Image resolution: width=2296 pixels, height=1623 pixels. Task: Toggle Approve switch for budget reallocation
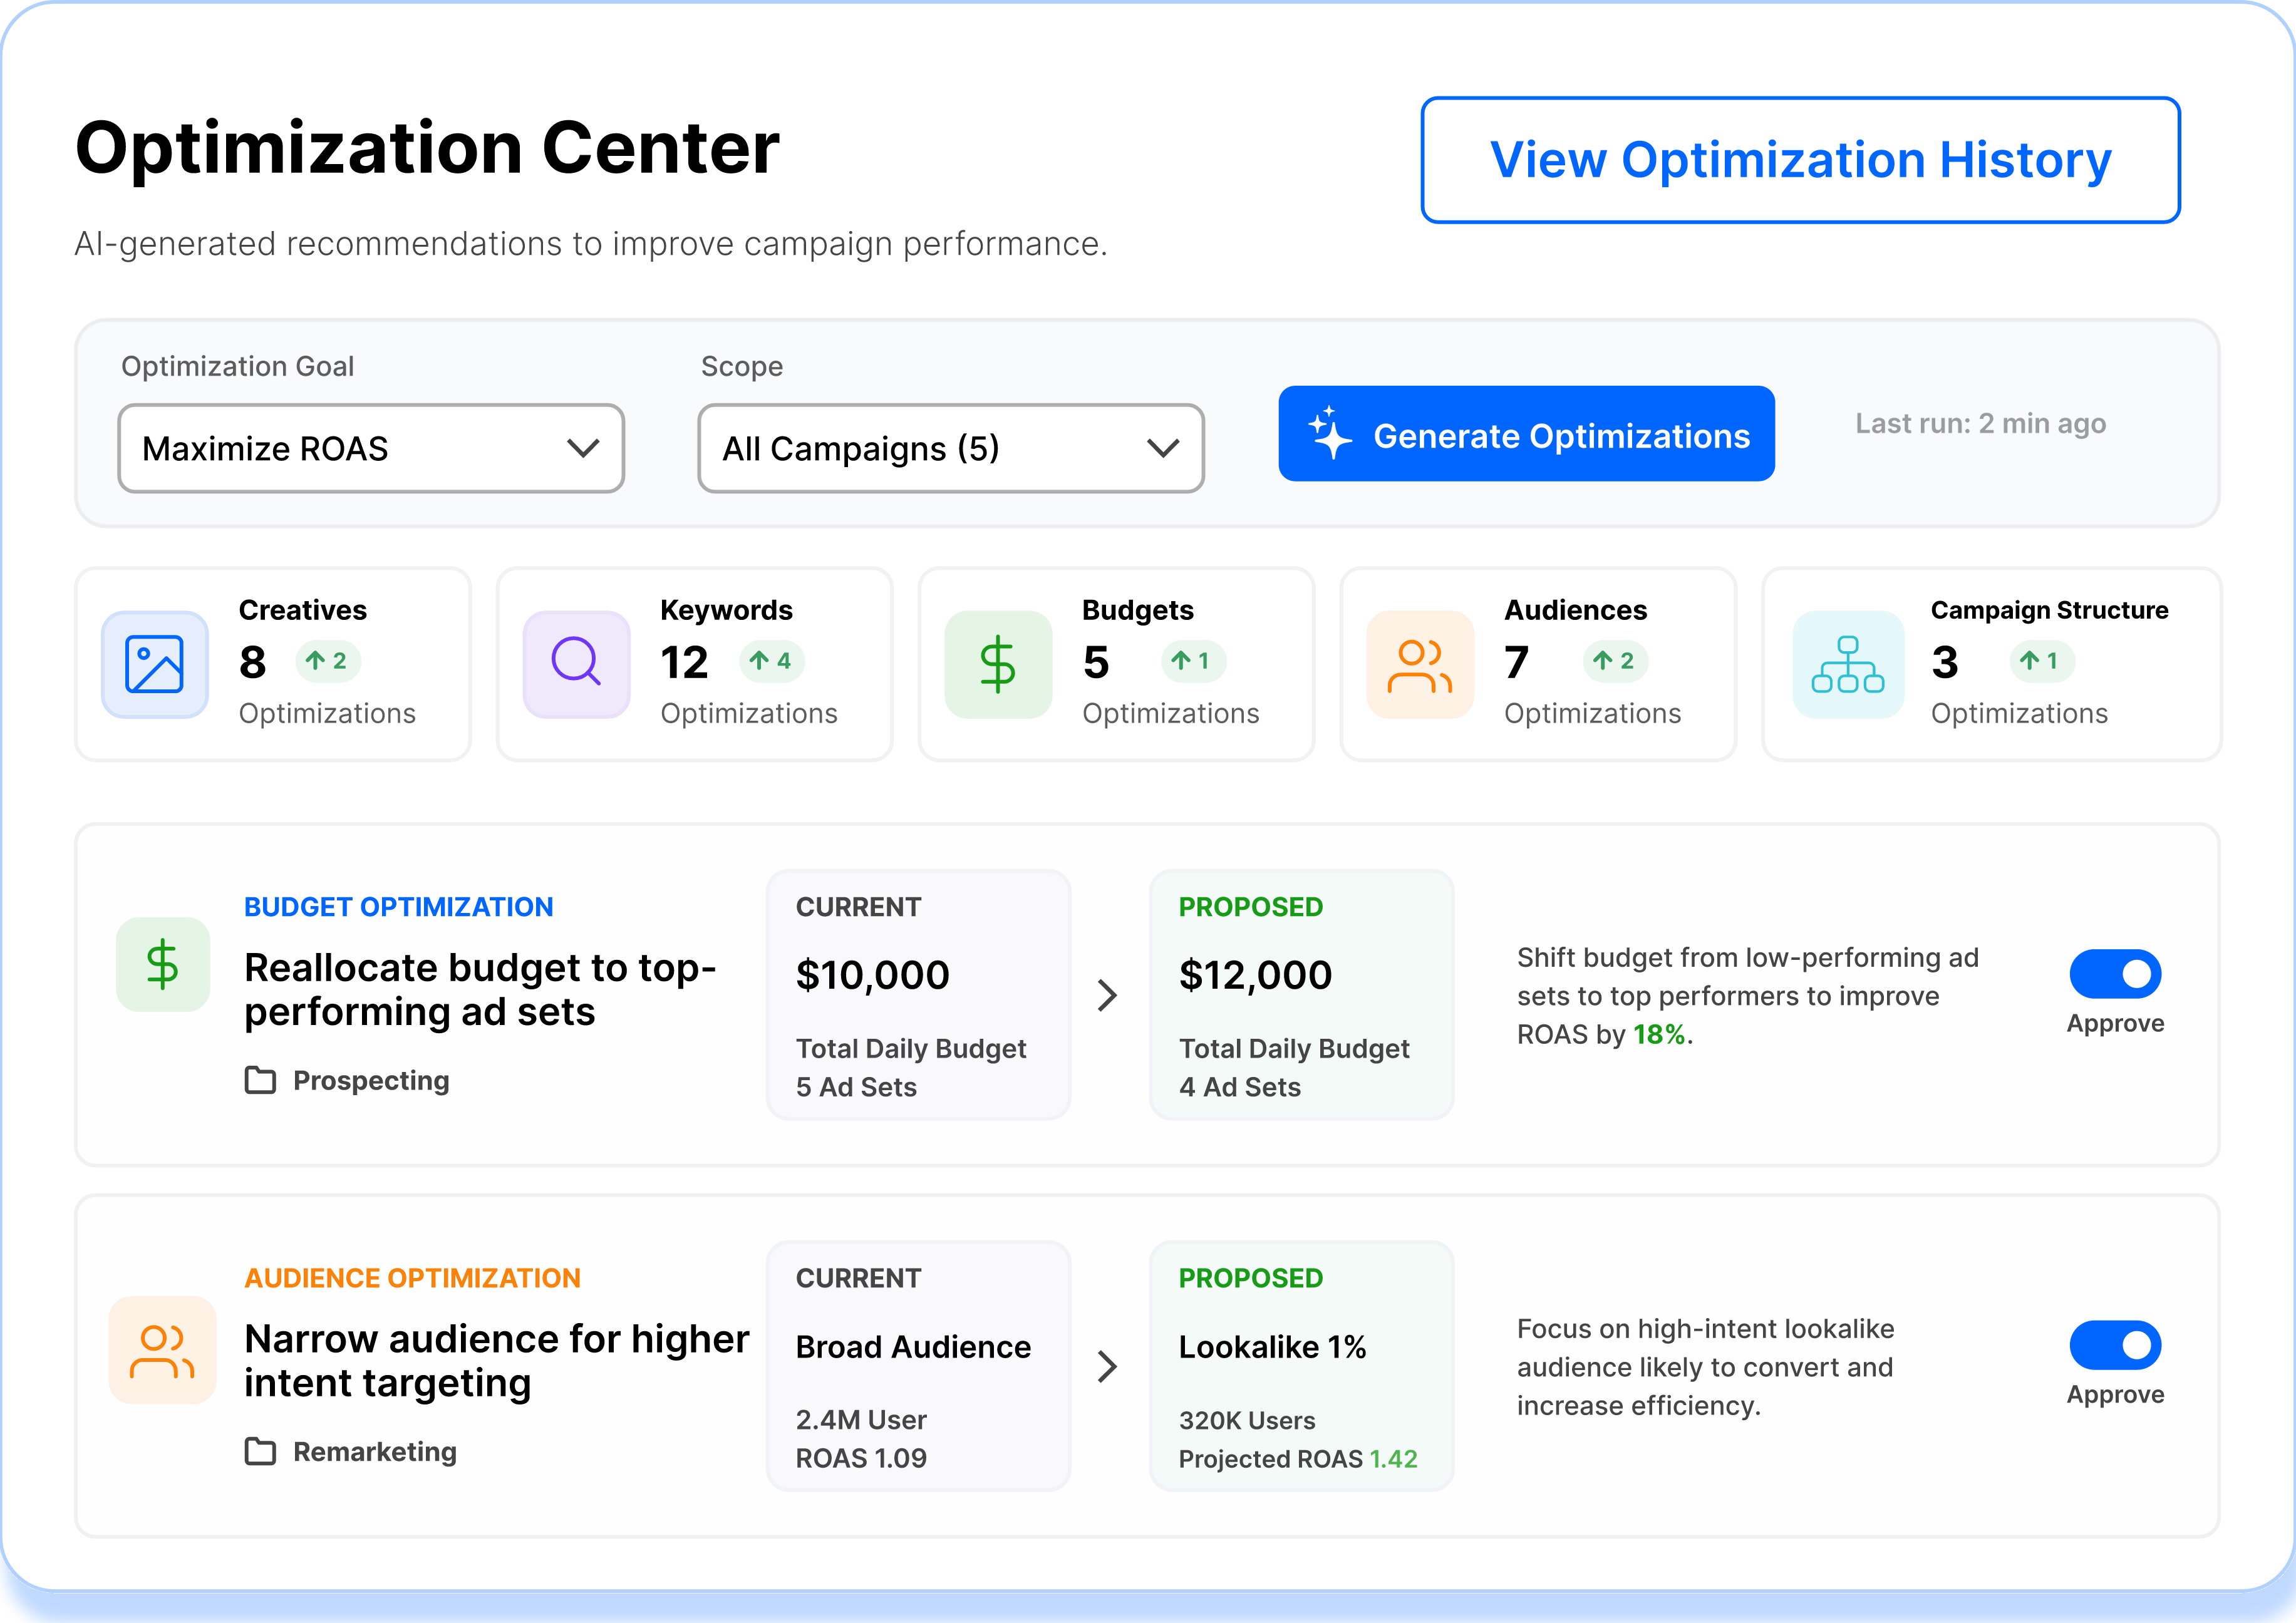[x=2115, y=974]
